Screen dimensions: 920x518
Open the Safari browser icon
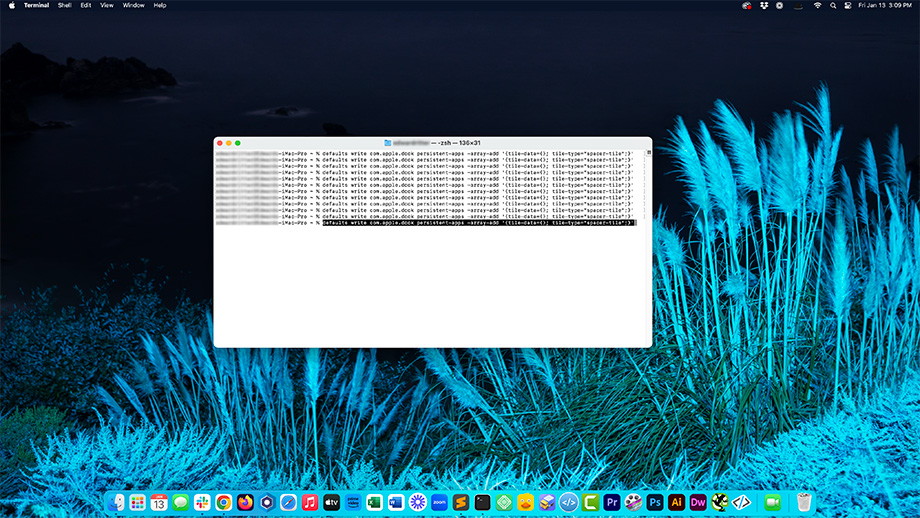tap(288, 502)
